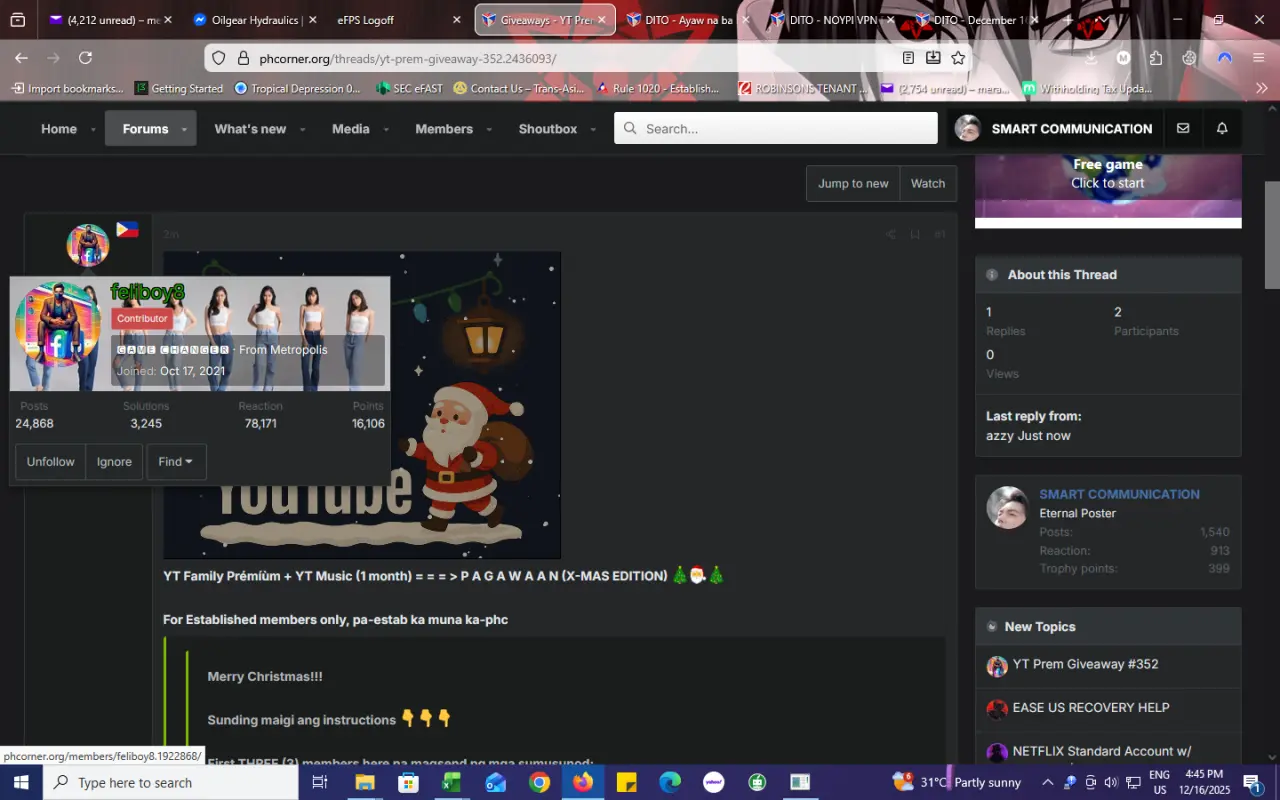Open forum inbox envelope icon

point(1183,128)
